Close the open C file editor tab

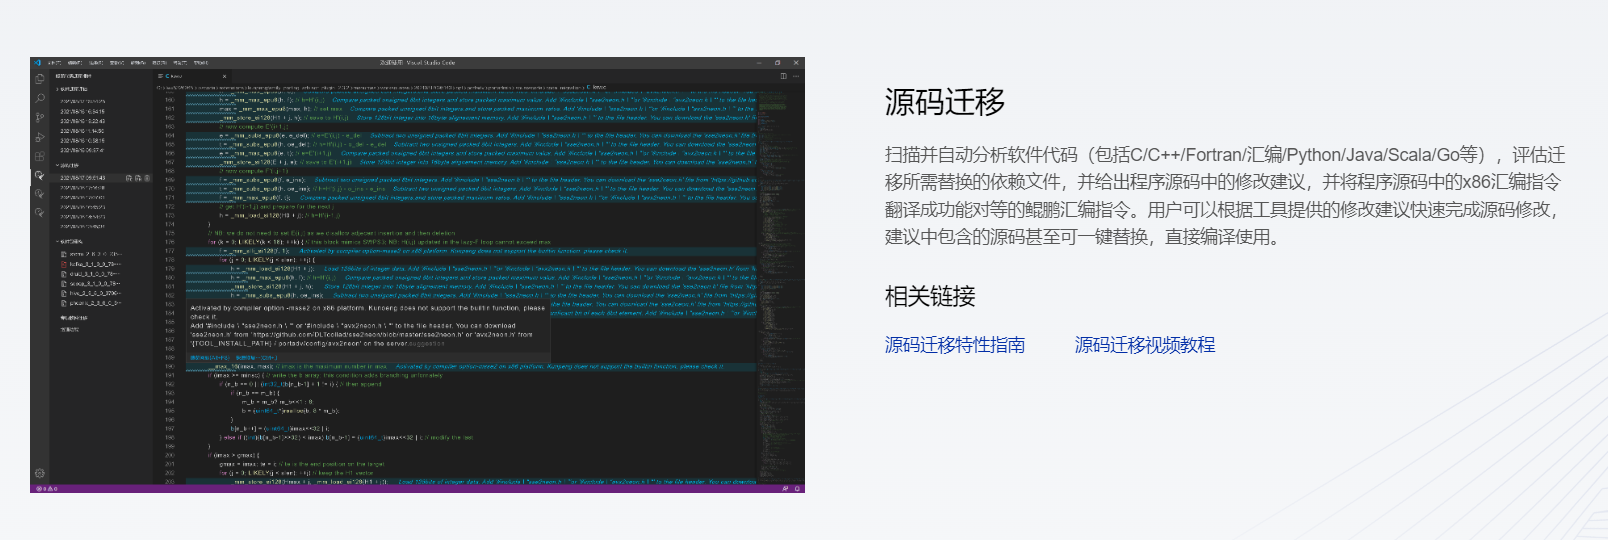pos(224,76)
